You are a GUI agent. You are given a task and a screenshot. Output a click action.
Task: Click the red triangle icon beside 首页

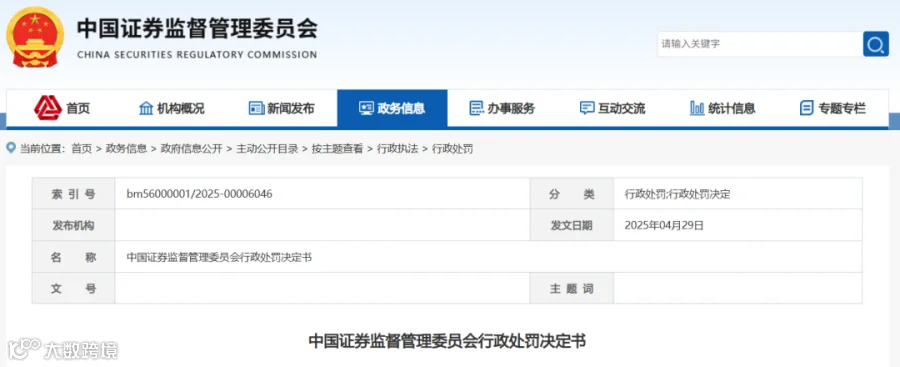point(48,107)
